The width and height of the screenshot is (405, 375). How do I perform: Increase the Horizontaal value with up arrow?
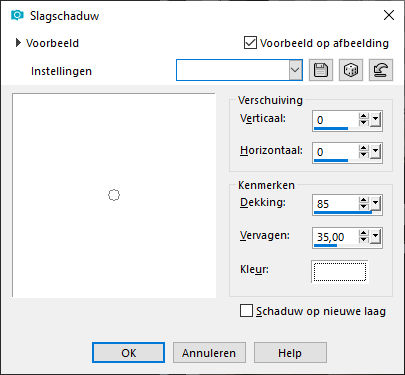(x=364, y=148)
